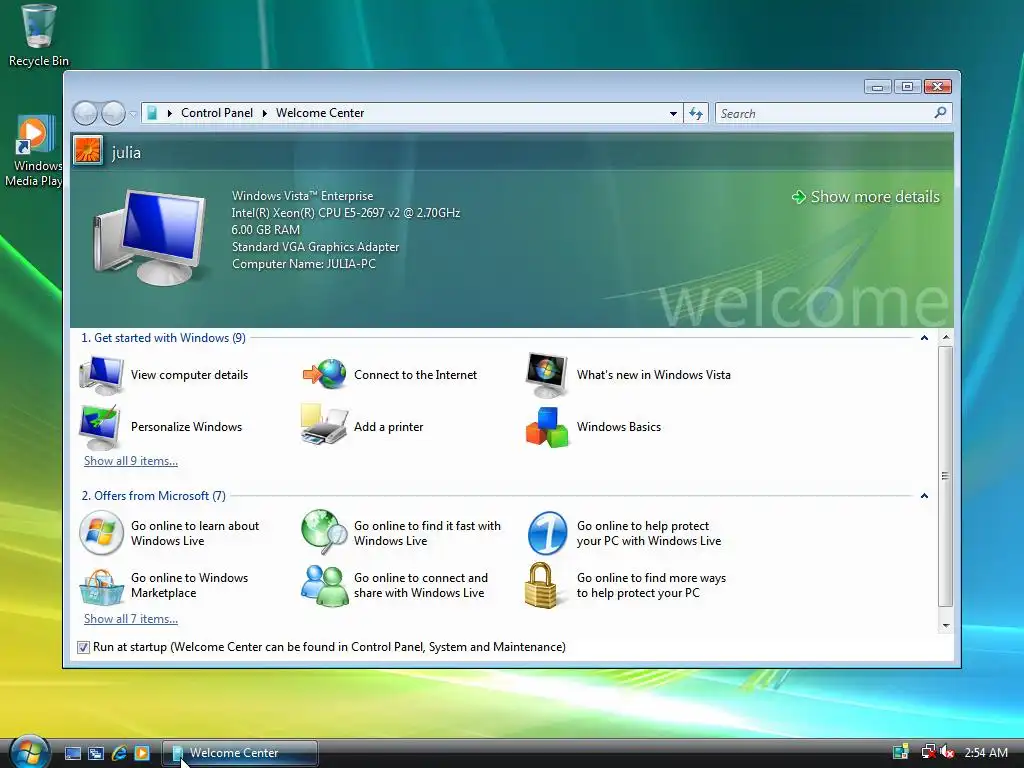The width and height of the screenshot is (1024, 768).
Task: Click the muted volume tray icon
Action: 948,752
